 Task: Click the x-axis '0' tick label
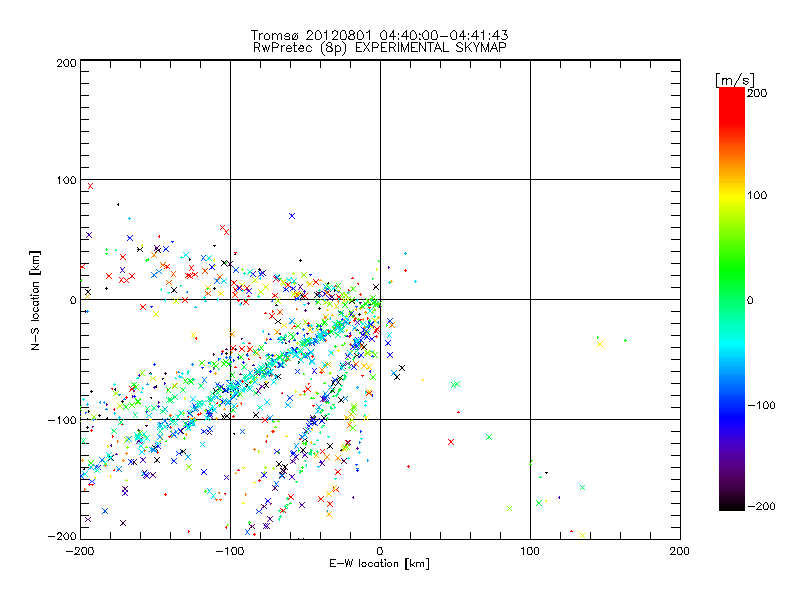(380, 551)
